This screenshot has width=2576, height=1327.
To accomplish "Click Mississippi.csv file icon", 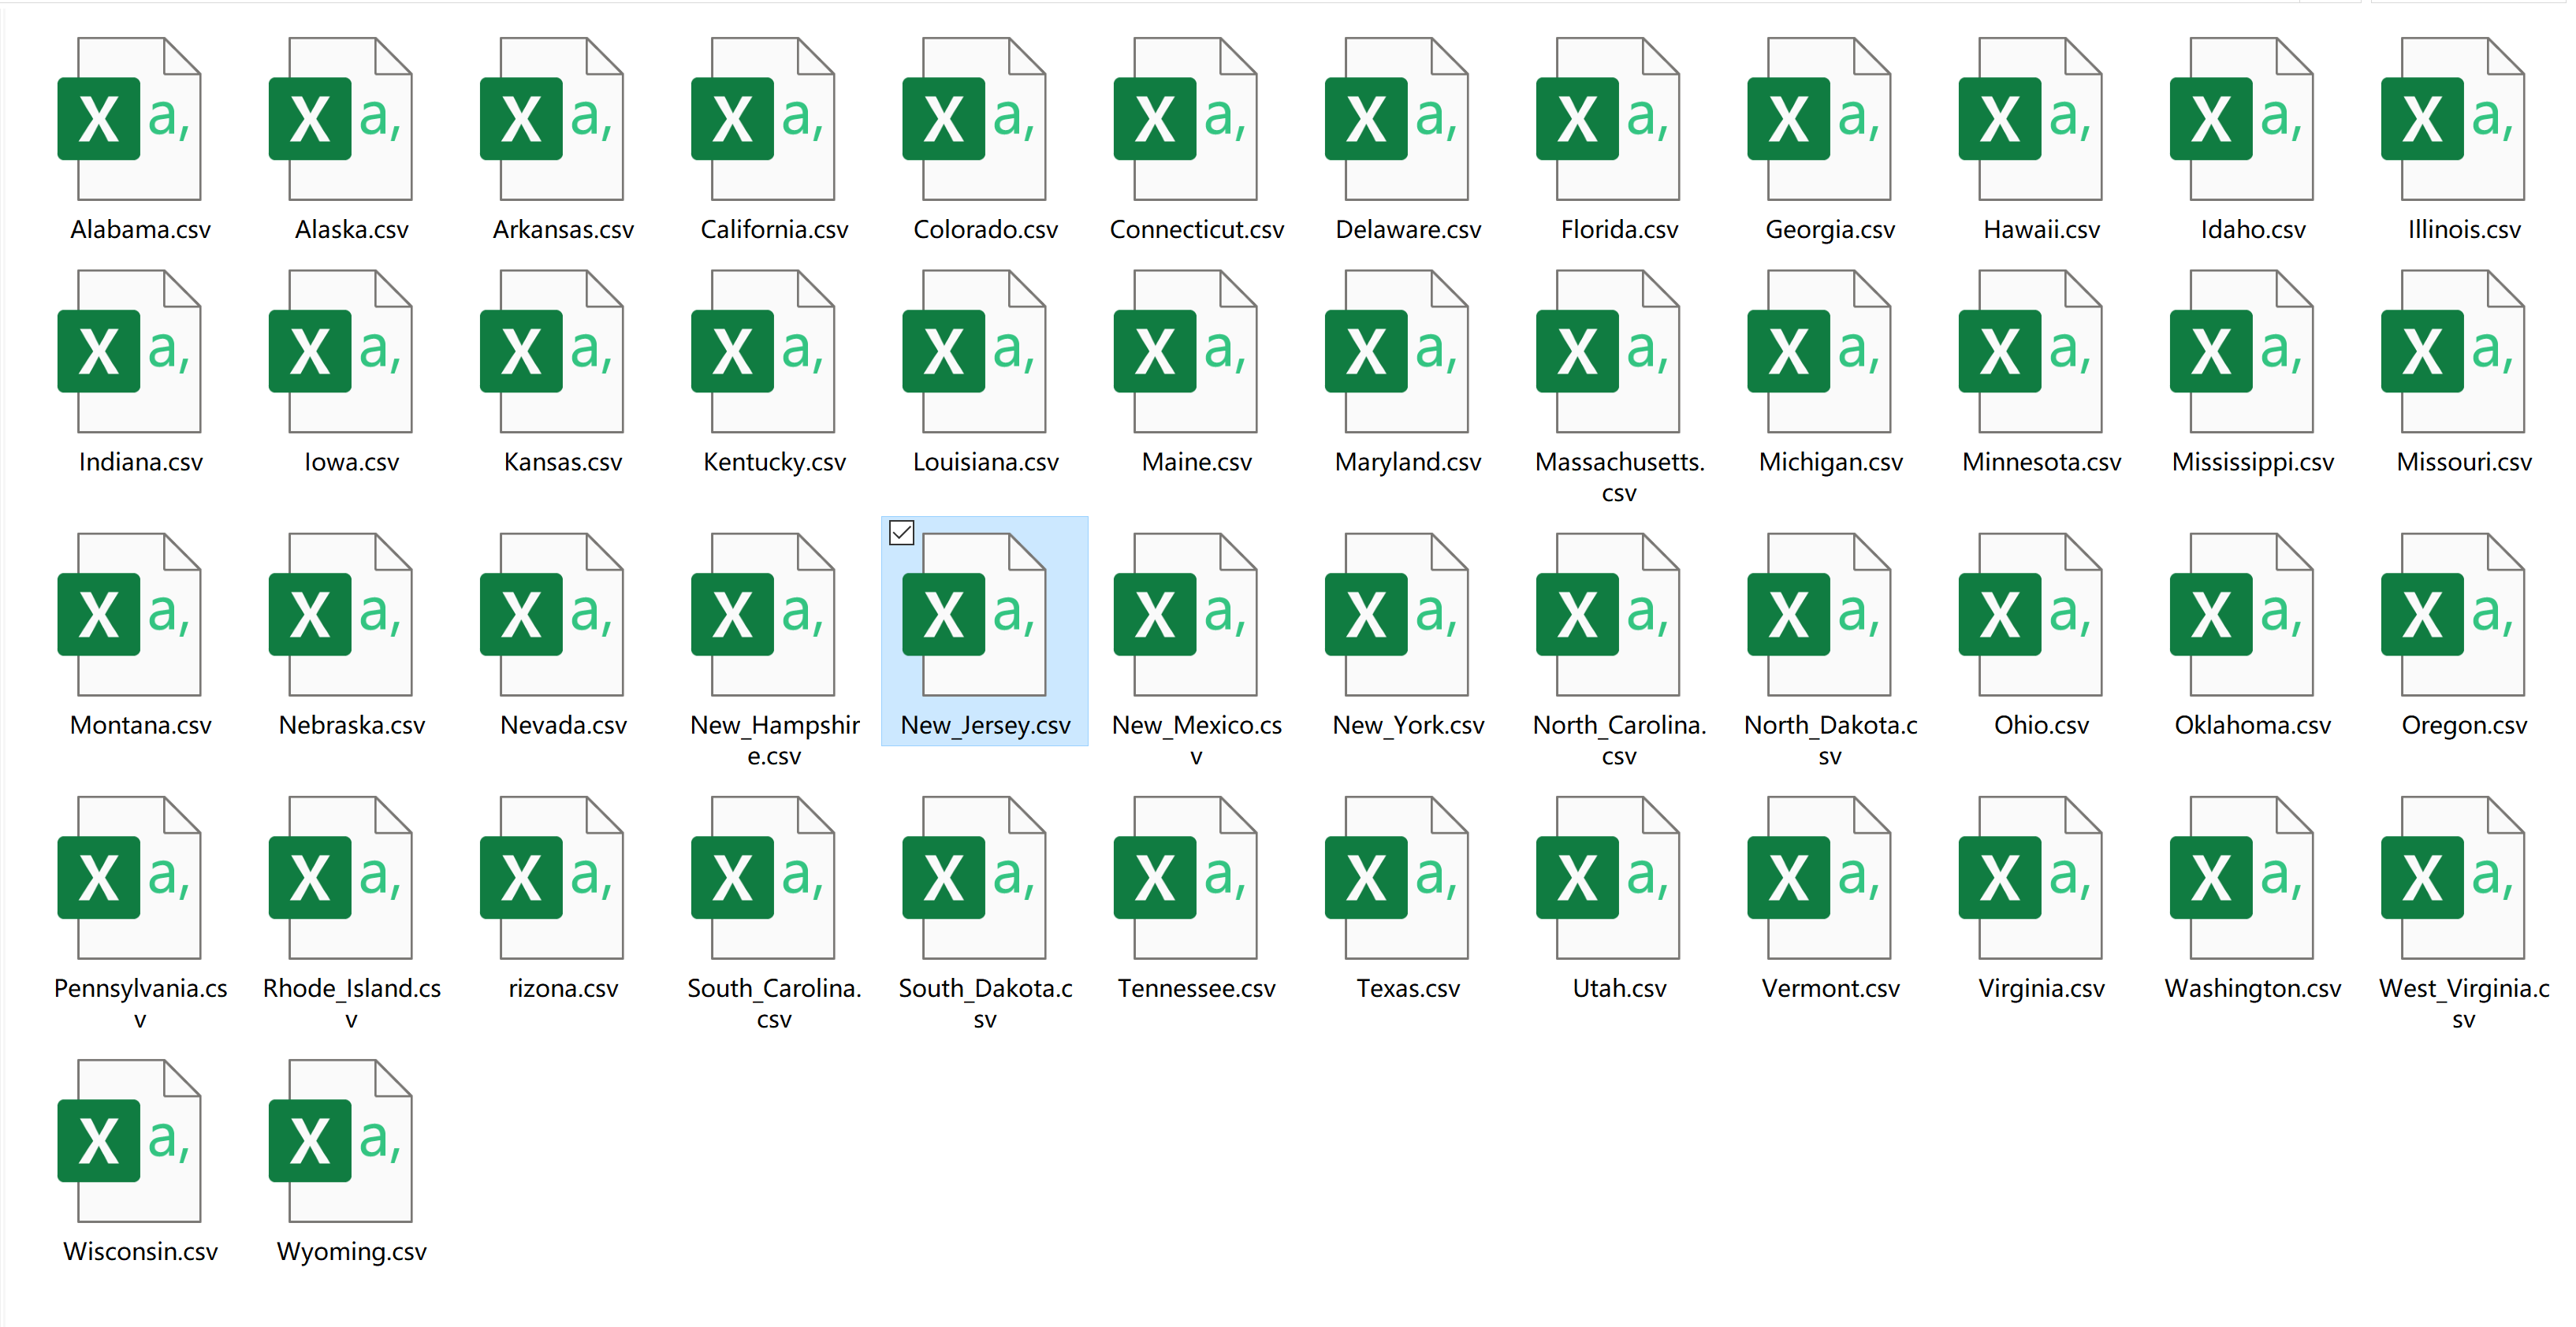I will (x=2241, y=351).
